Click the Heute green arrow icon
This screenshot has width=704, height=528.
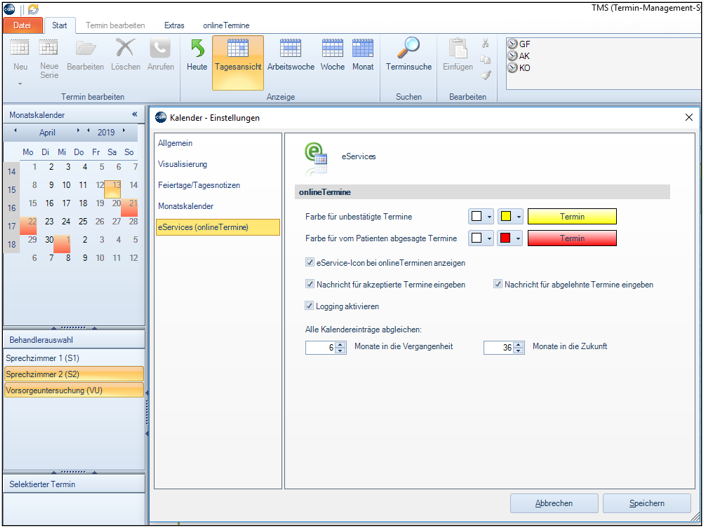197,48
